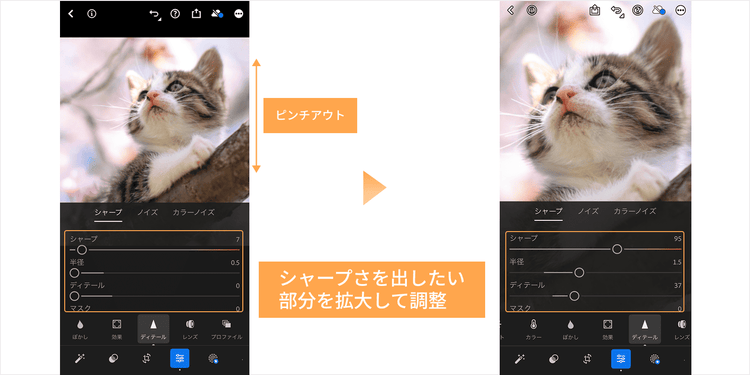Open 効果 panel on left phone
This screenshot has width=750, height=375.
click(116, 329)
